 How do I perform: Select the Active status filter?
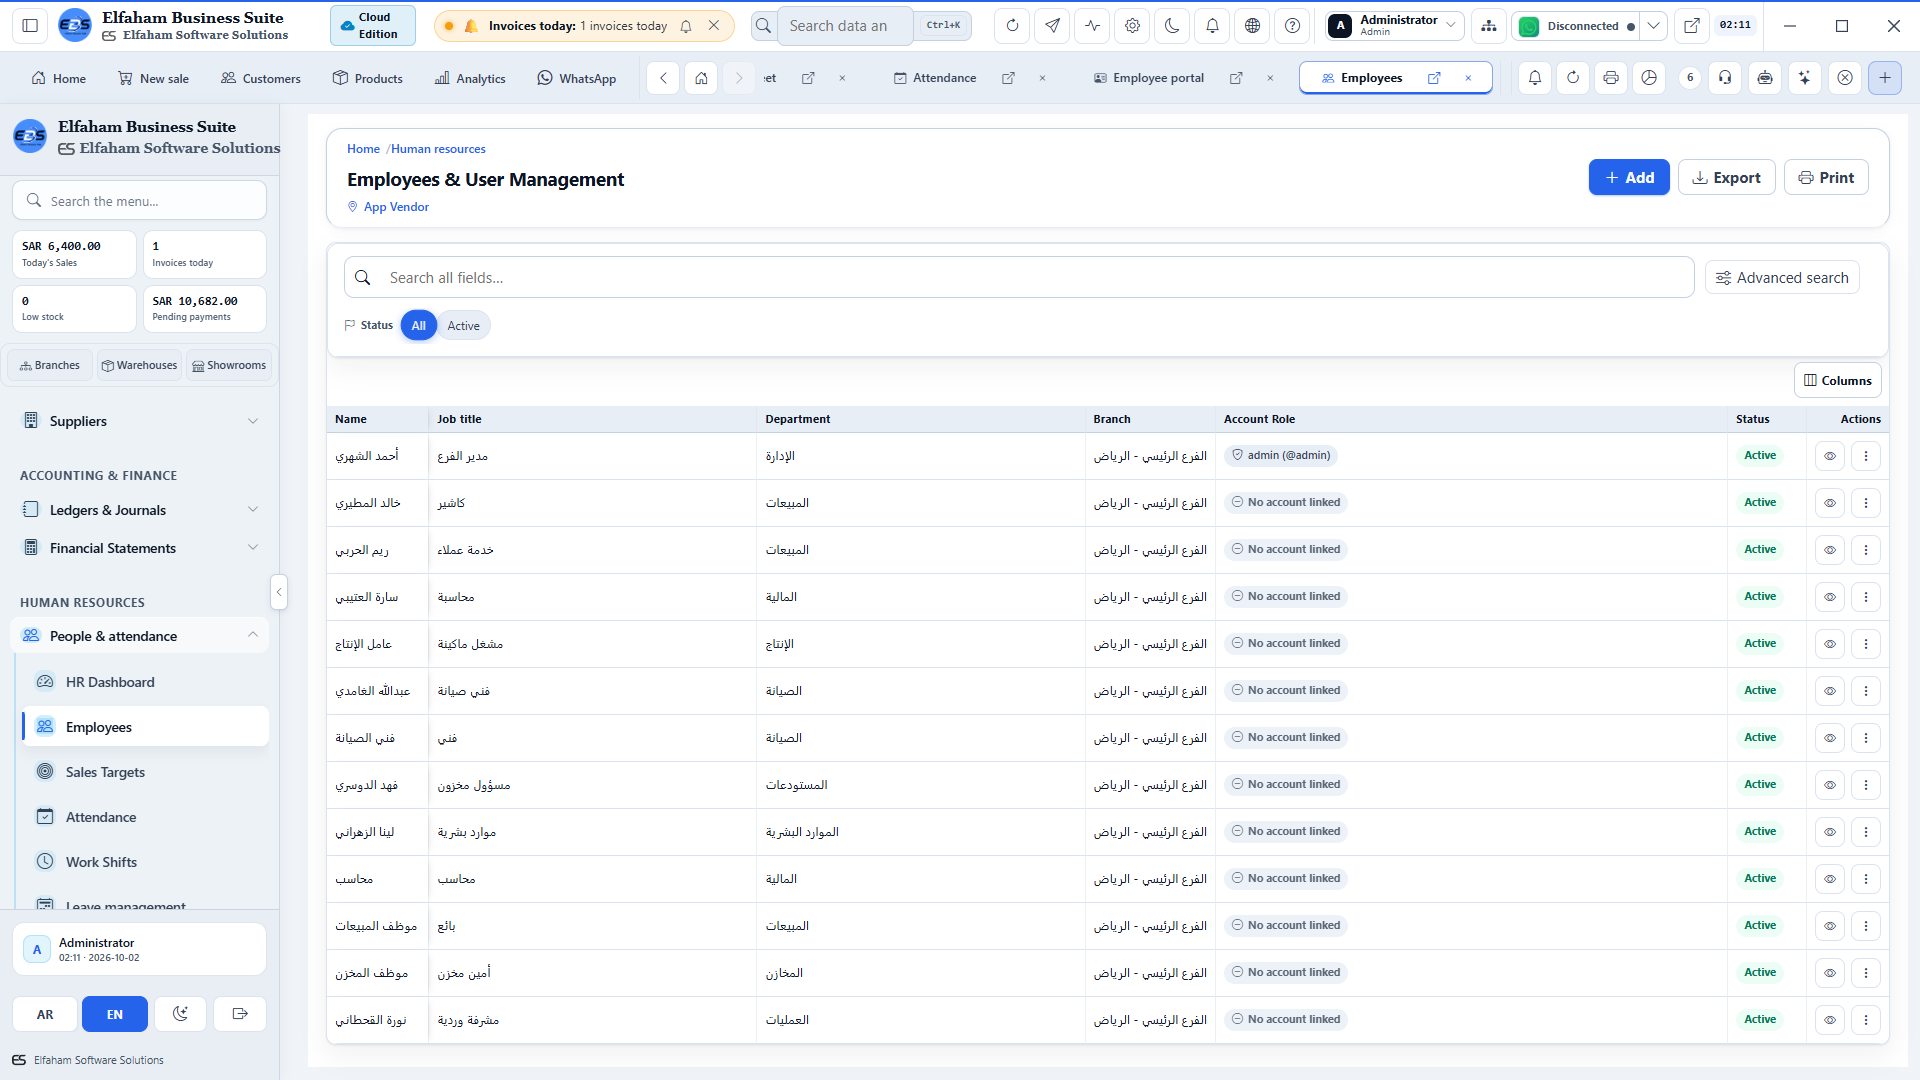coord(463,326)
